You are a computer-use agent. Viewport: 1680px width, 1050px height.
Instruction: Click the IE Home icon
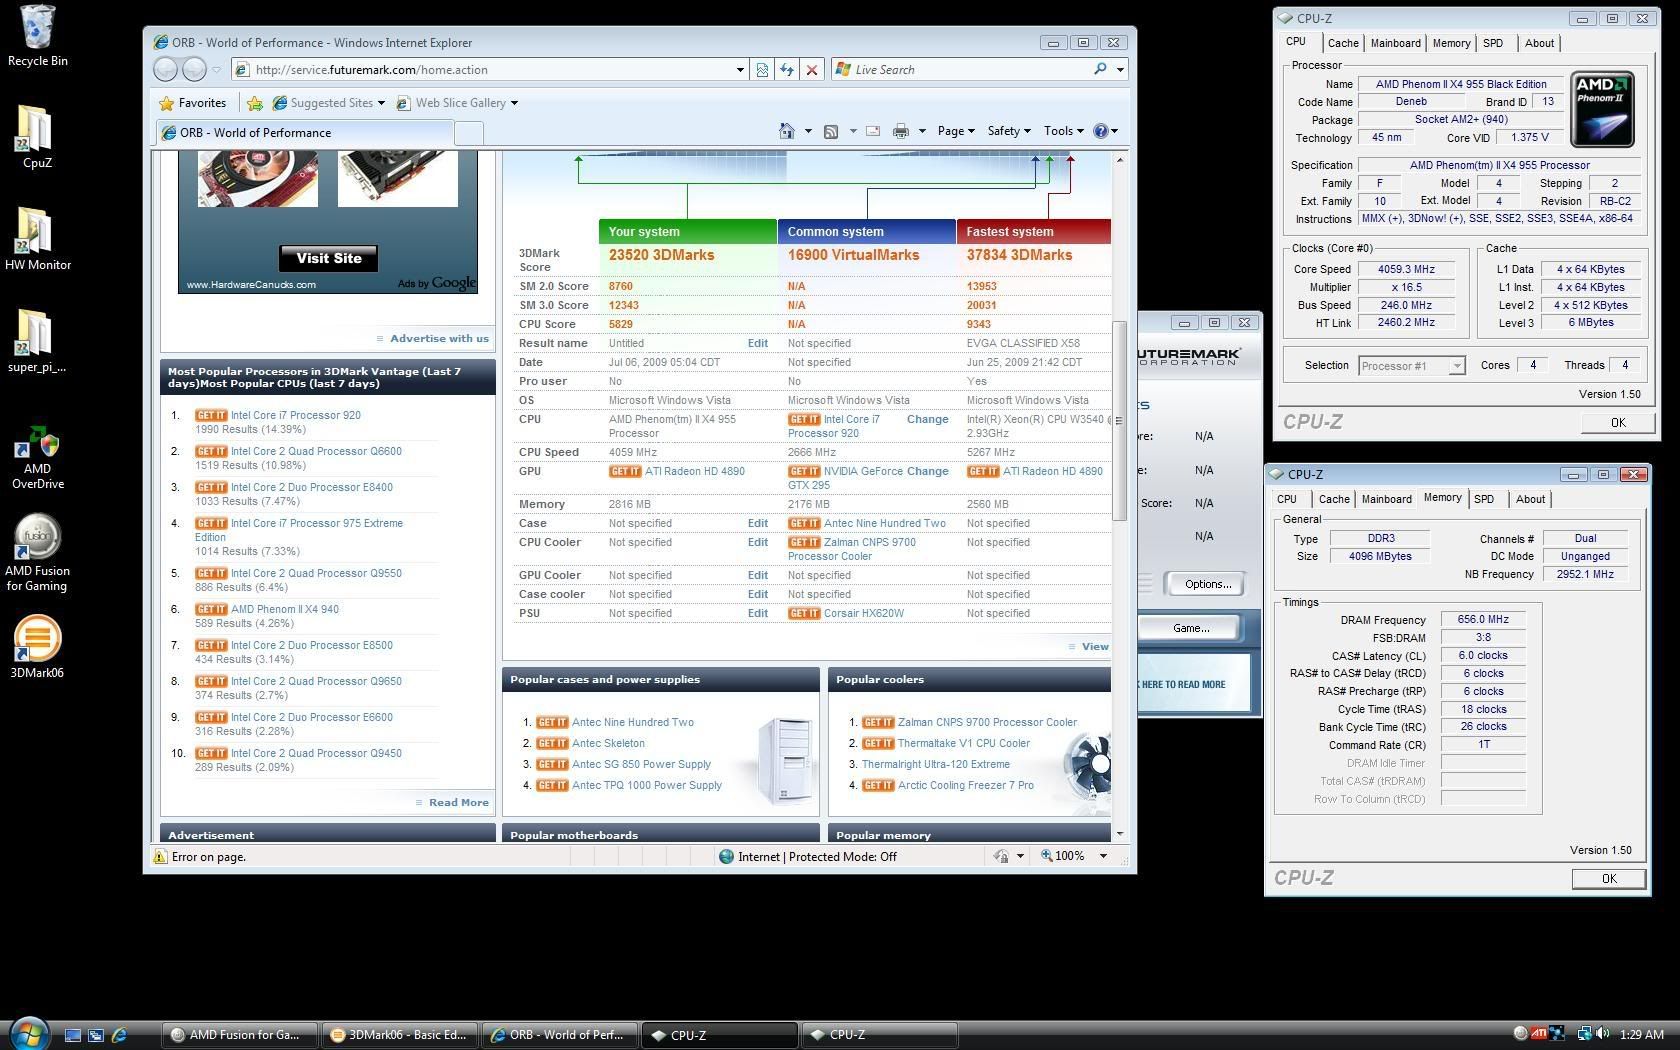point(787,131)
